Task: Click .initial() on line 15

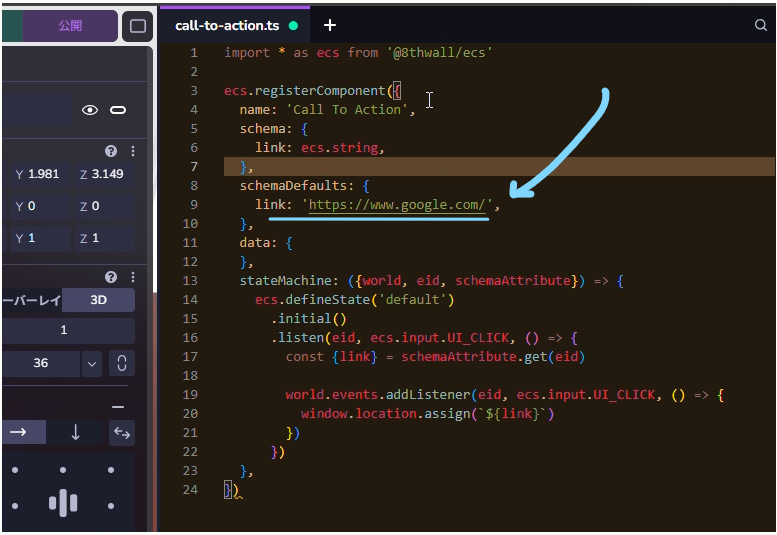Action: coord(308,319)
